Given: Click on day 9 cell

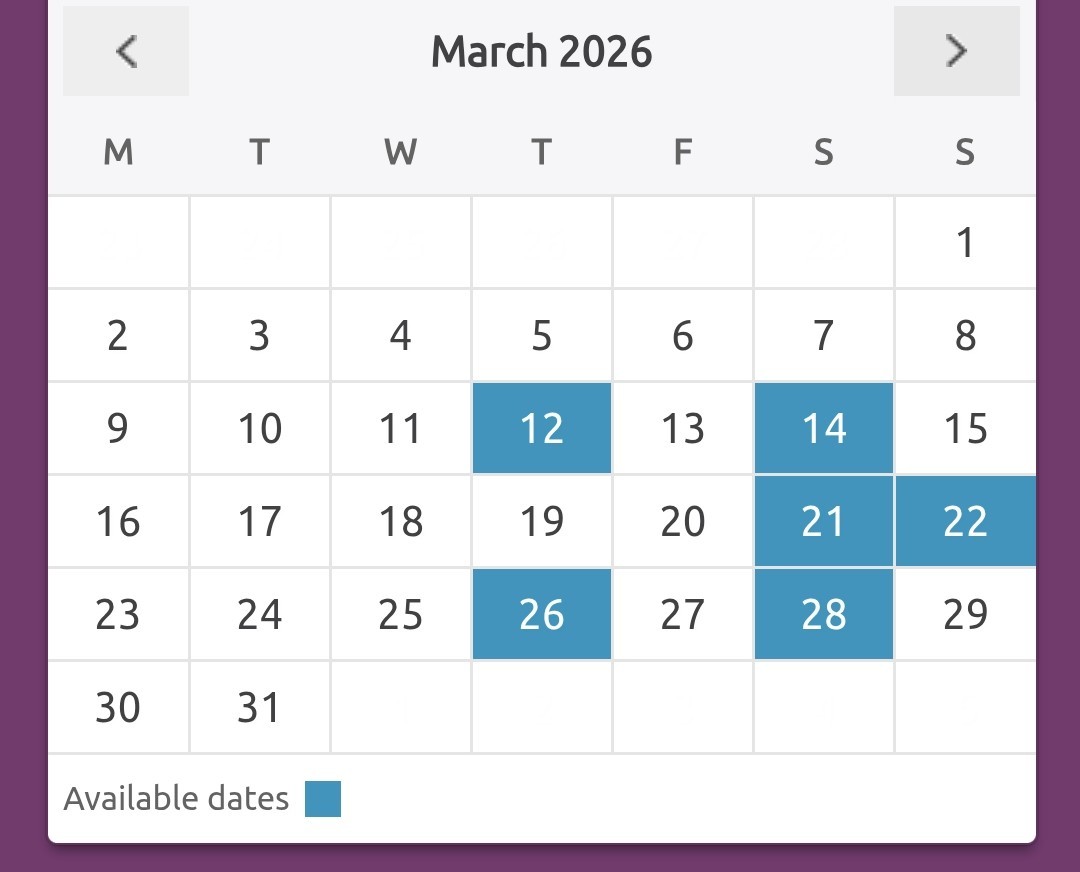Looking at the screenshot, I should point(118,428).
